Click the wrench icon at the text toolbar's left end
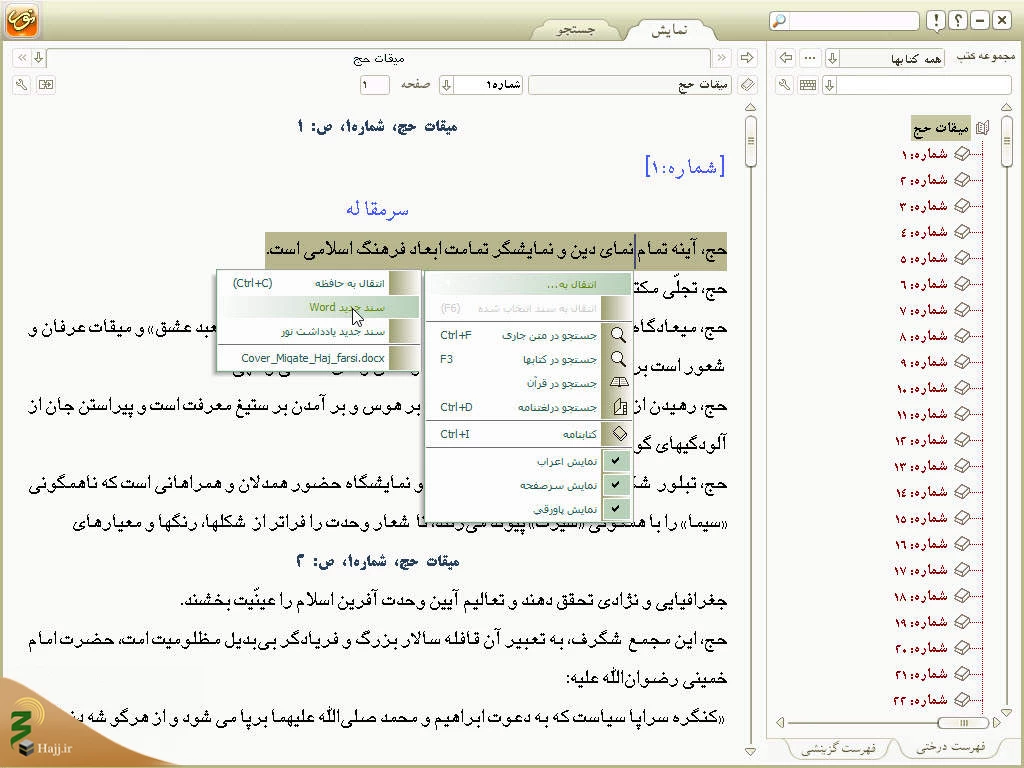Viewport: 1024px width, 768px height. (x=22, y=85)
